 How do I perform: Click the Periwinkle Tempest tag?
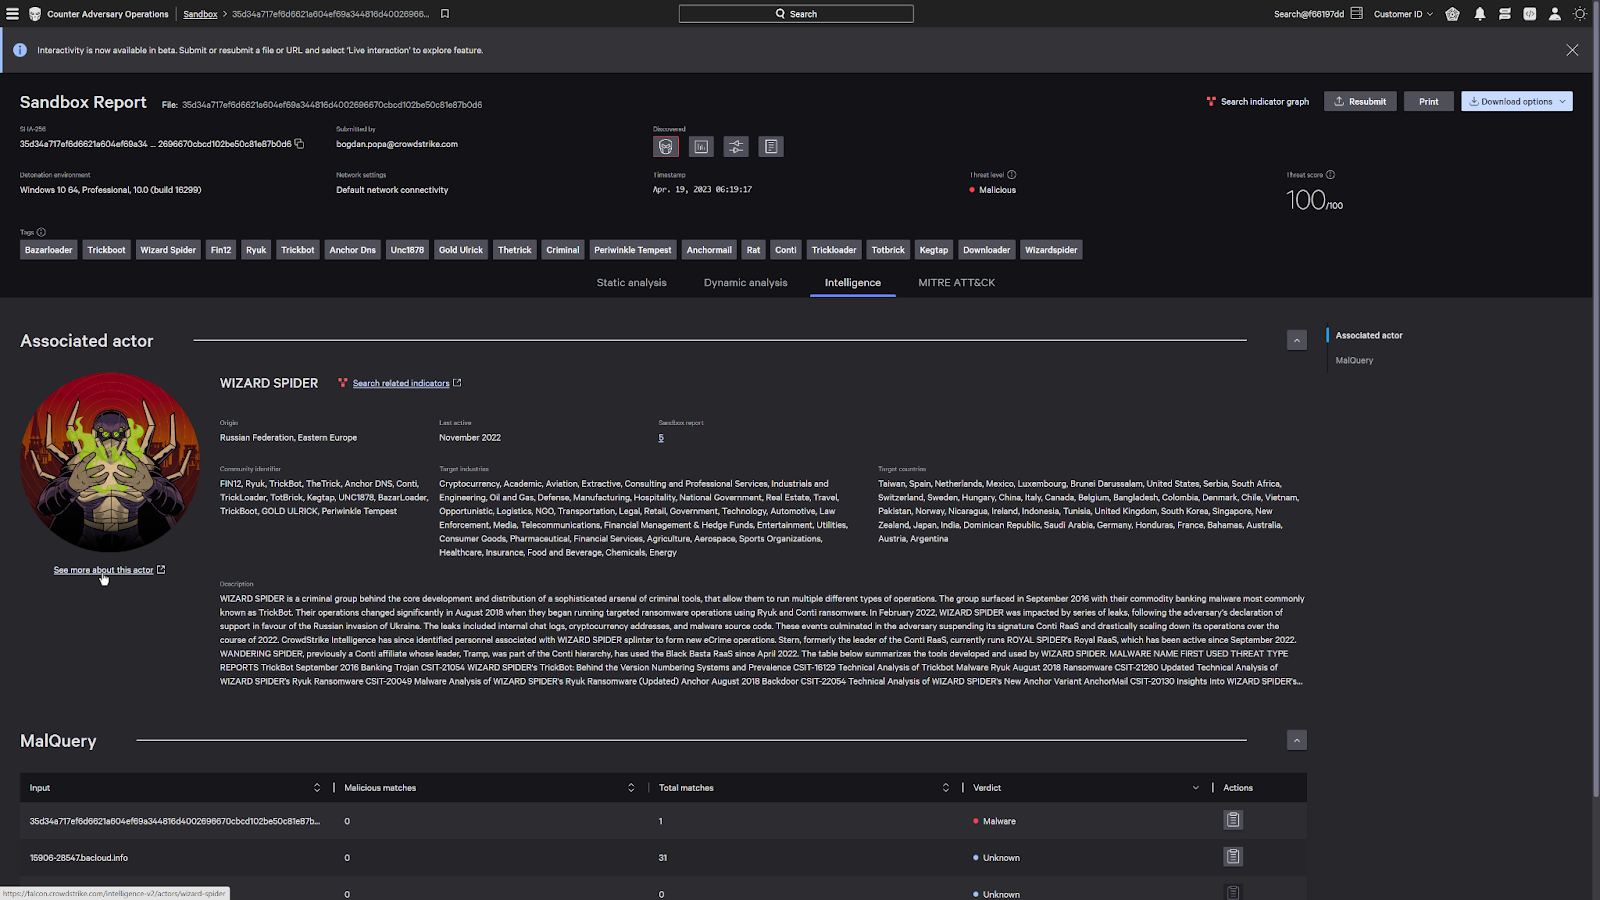(633, 250)
